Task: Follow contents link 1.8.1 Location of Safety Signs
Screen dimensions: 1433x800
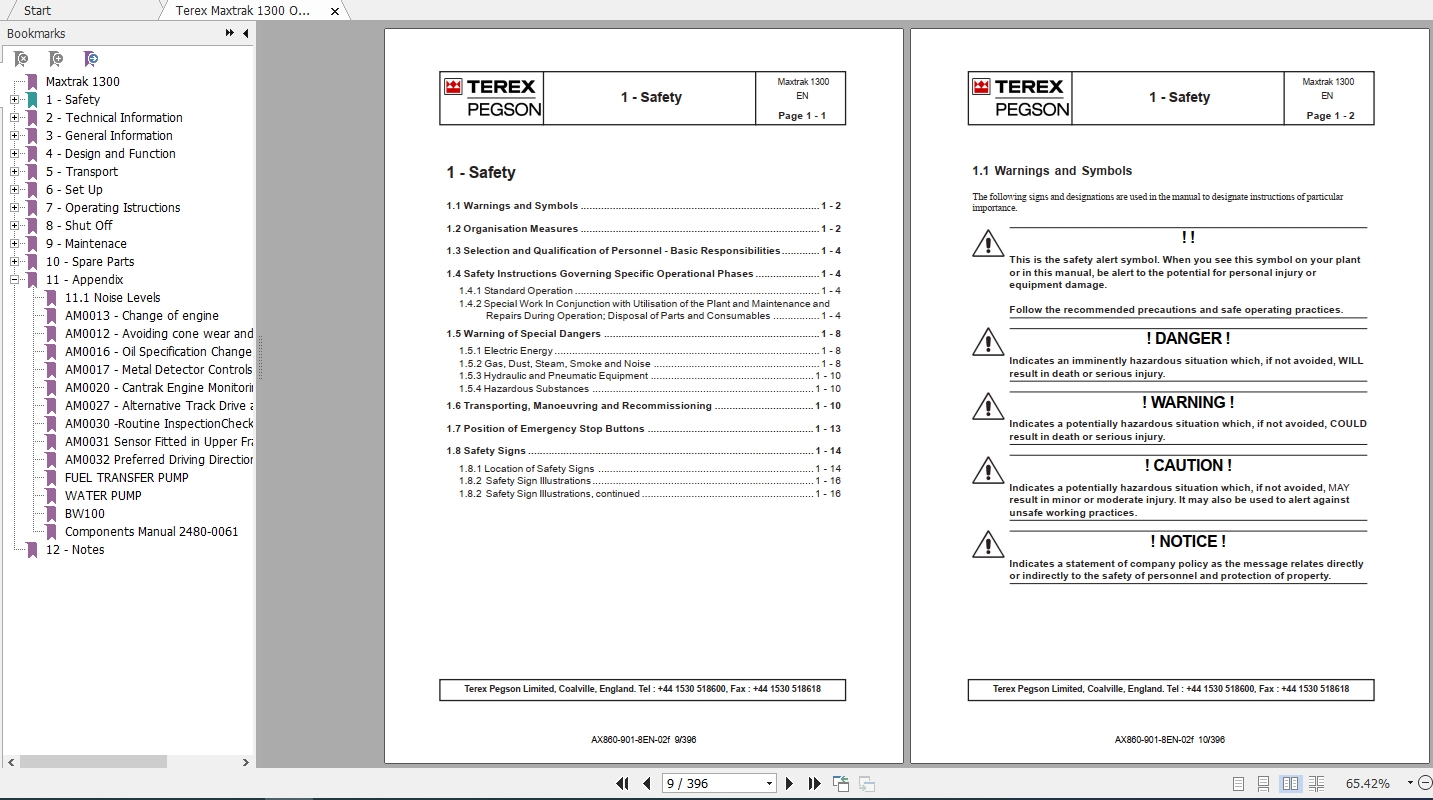Action: point(650,469)
